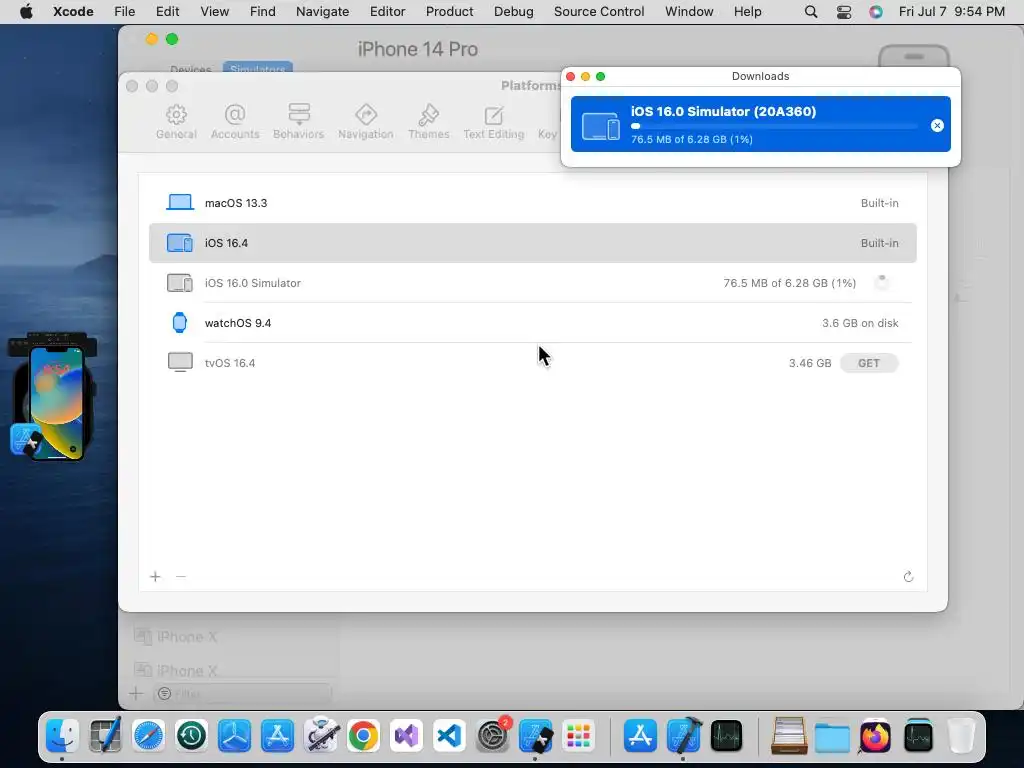Open the Themes preferences pane

[428, 122]
